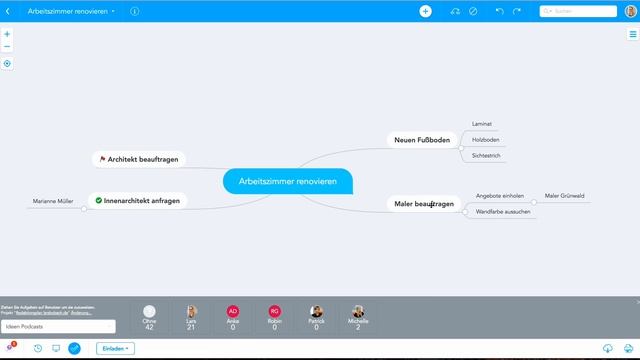Open the map info icon
This screenshot has height=360, width=640.
point(135,11)
